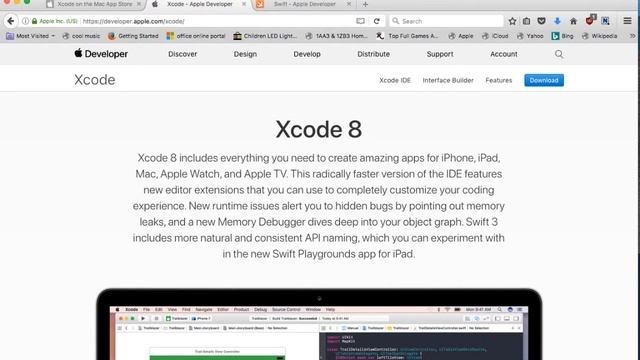
Task: Reload the page with the refresh icon
Action: pyautogui.click(x=376, y=21)
